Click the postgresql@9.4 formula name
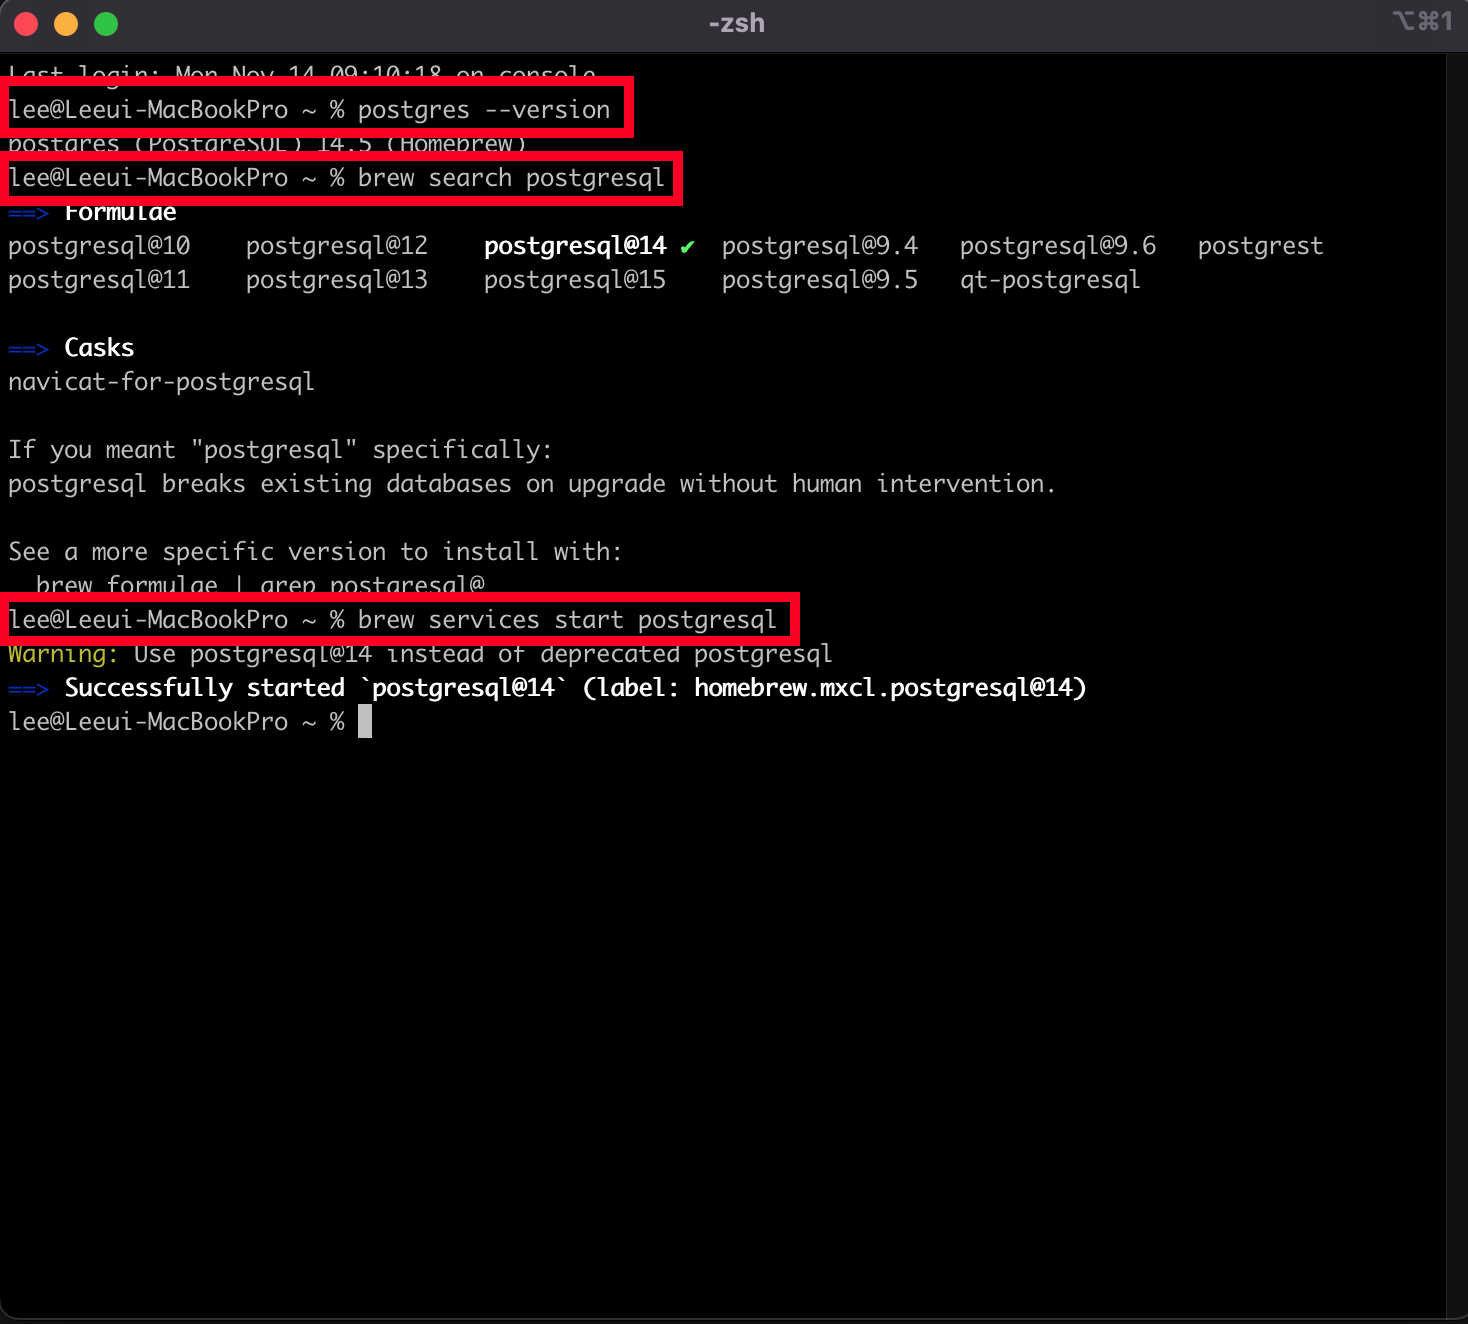The image size is (1468, 1324). point(820,246)
